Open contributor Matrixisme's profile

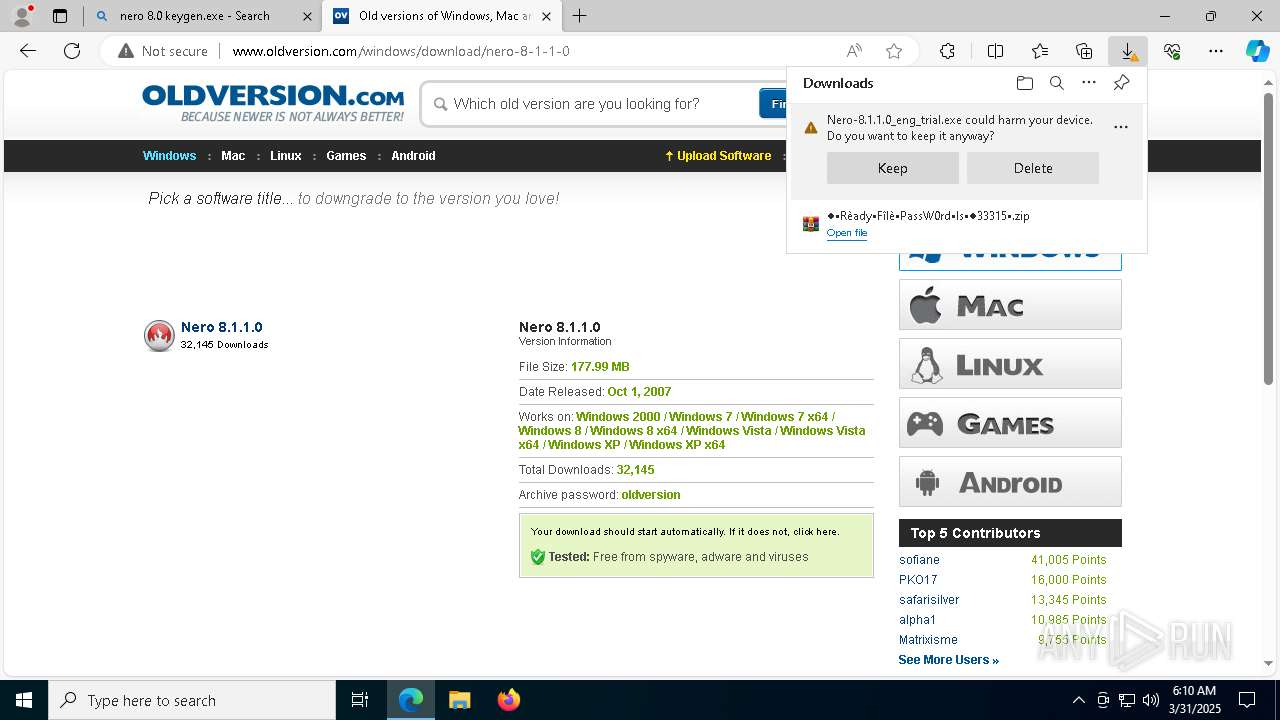(x=928, y=640)
